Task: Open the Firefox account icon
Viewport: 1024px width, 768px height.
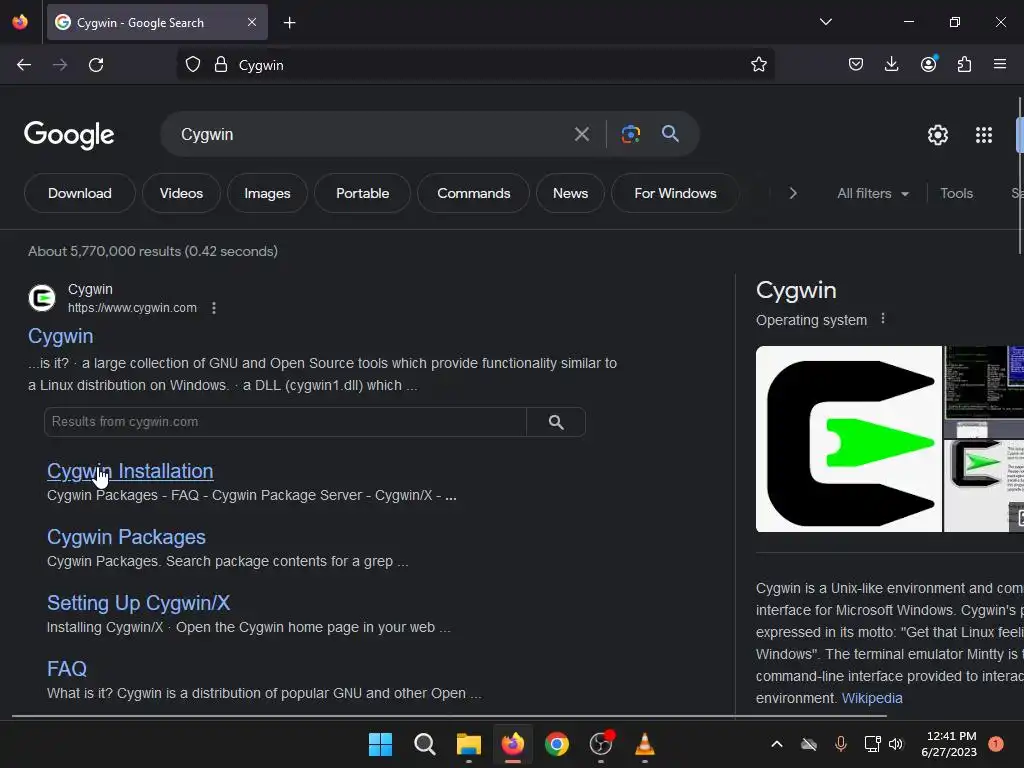Action: [928, 64]
